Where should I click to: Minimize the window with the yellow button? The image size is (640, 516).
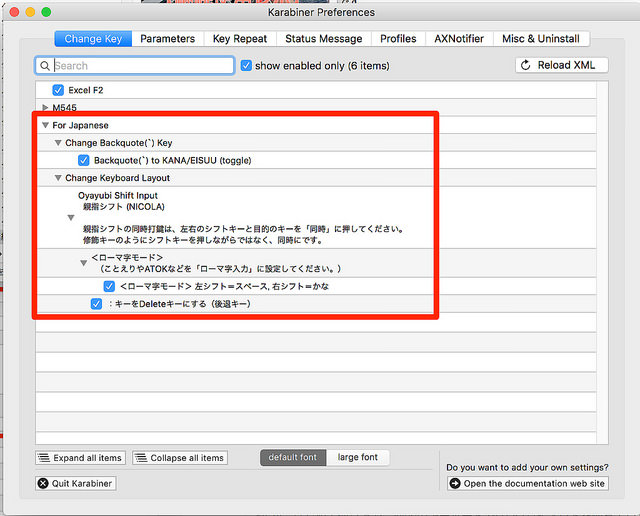coord(30,12)
